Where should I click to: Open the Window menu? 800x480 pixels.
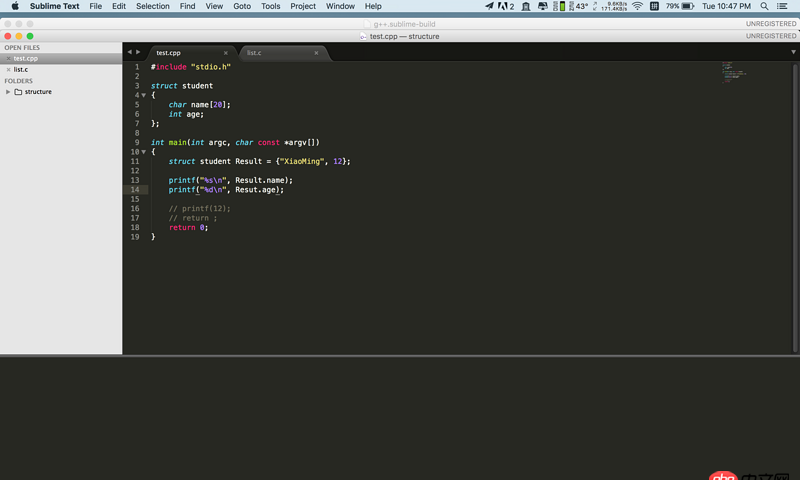point(340,6)
